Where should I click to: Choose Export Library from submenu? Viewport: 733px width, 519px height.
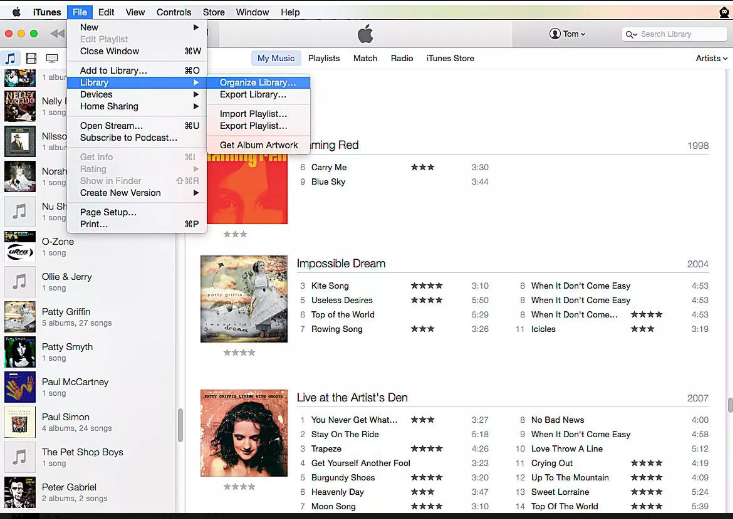258,94
